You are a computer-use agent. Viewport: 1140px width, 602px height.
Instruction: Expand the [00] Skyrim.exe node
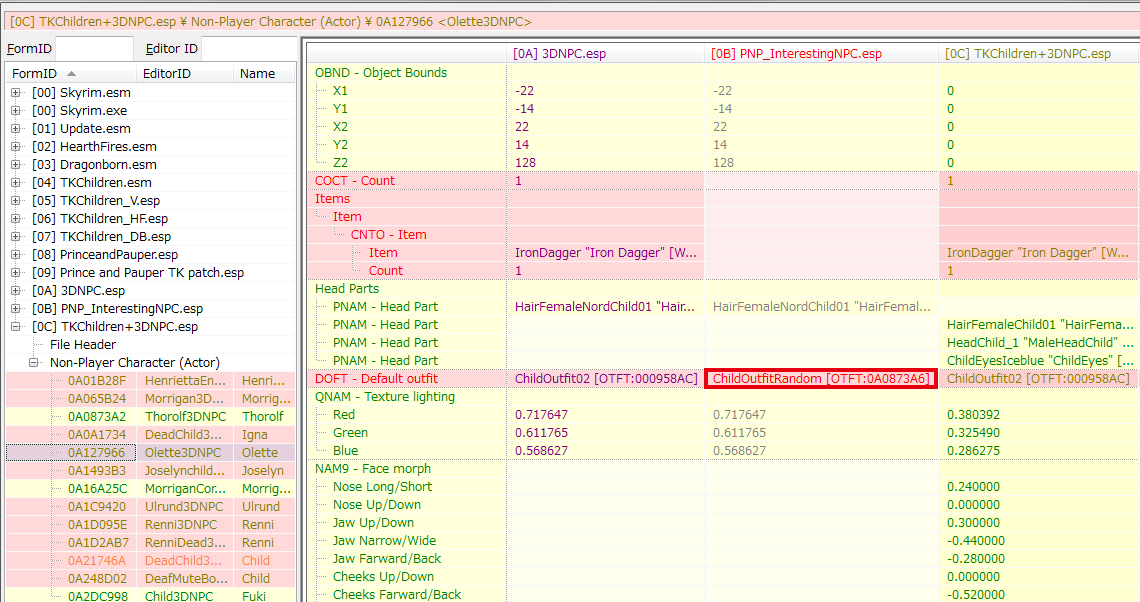(15, 111)
